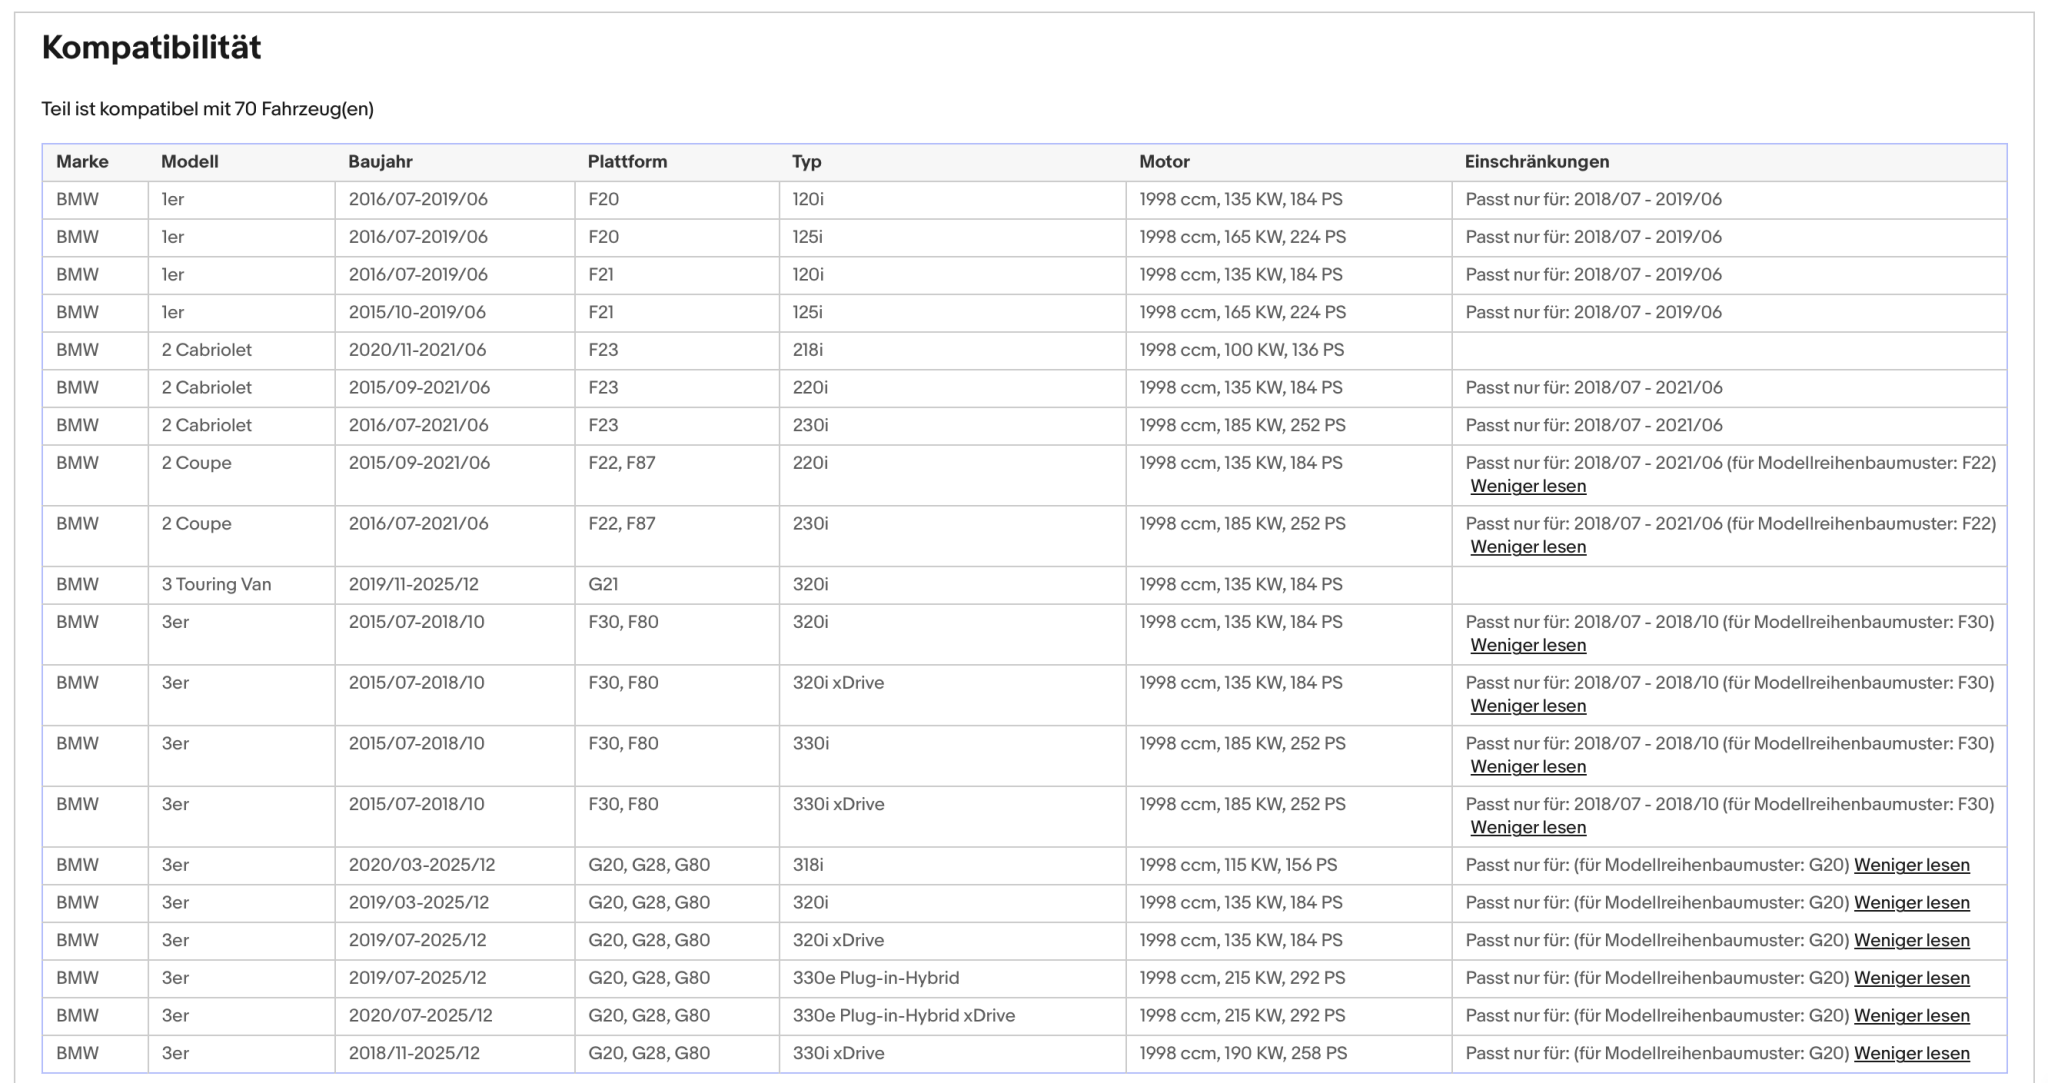Click Weniger lesen for 330e Plug-in-Hybrid xDrive
Image resolution: width=2048 pixels, height=1083 pixels.
[x=1911, y=1016]
